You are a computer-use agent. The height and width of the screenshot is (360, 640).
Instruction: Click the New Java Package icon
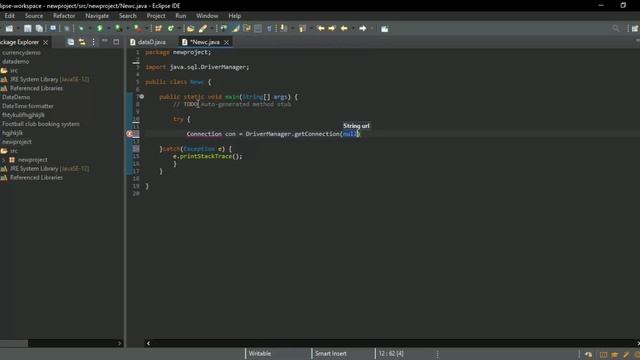click(x=158, y=28)
